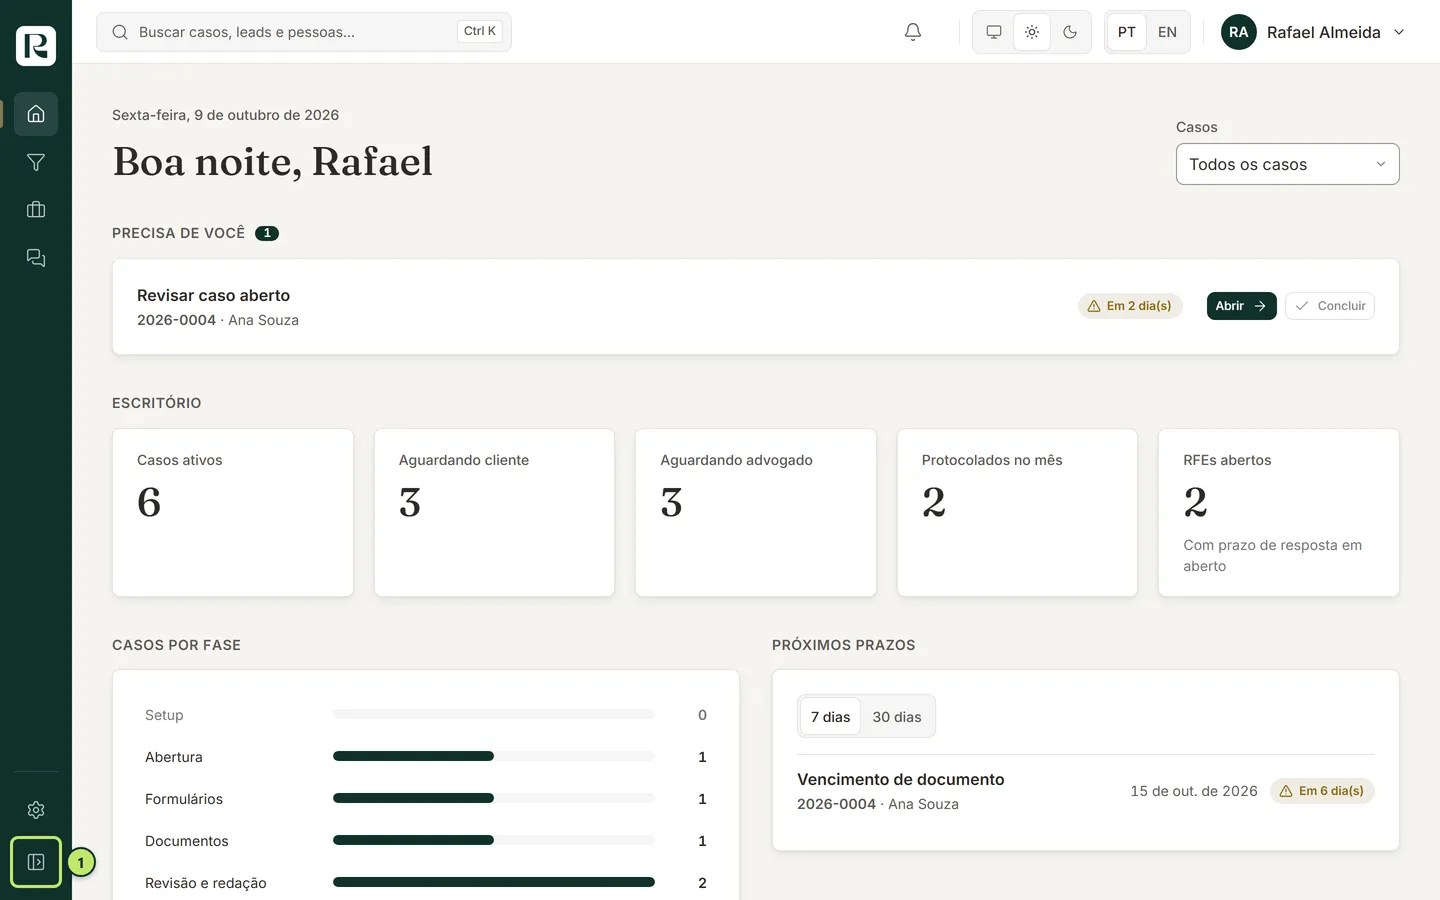Screen dimensions: 1440x900
Task: Switch language to PT
Action: coord(1127,32)
